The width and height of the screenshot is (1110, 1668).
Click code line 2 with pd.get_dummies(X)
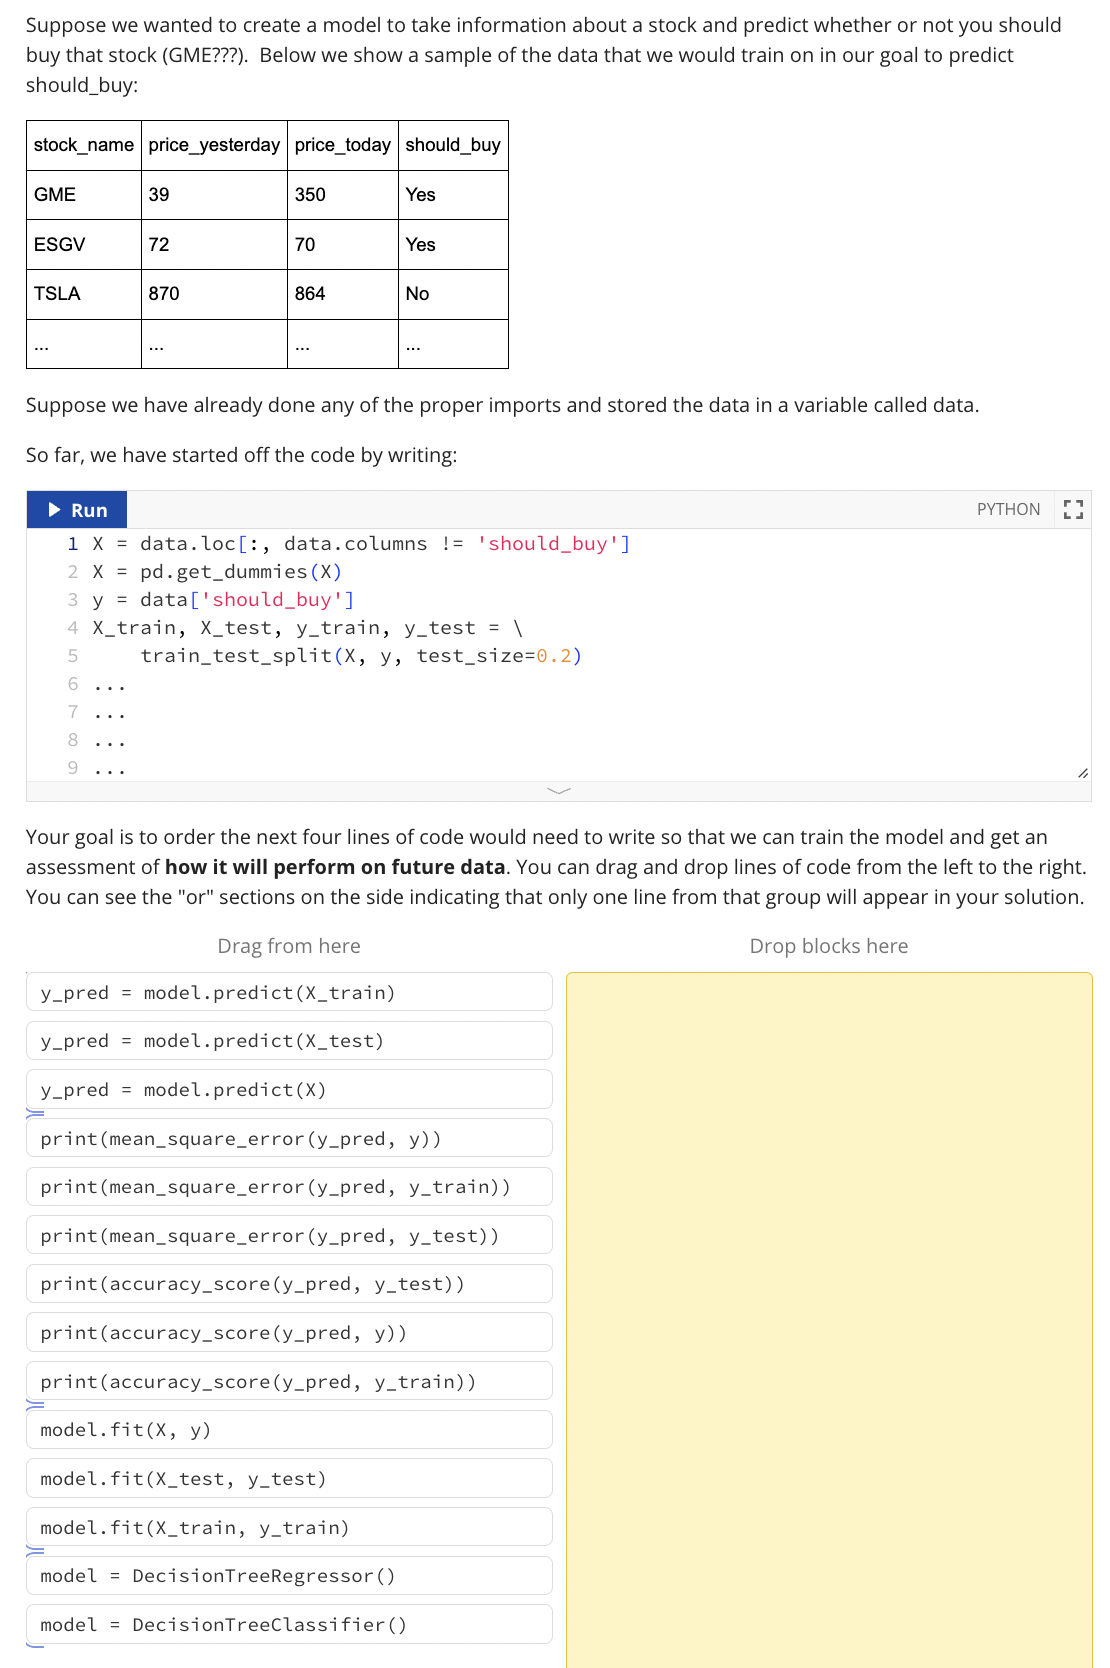(x=217, y=572)
